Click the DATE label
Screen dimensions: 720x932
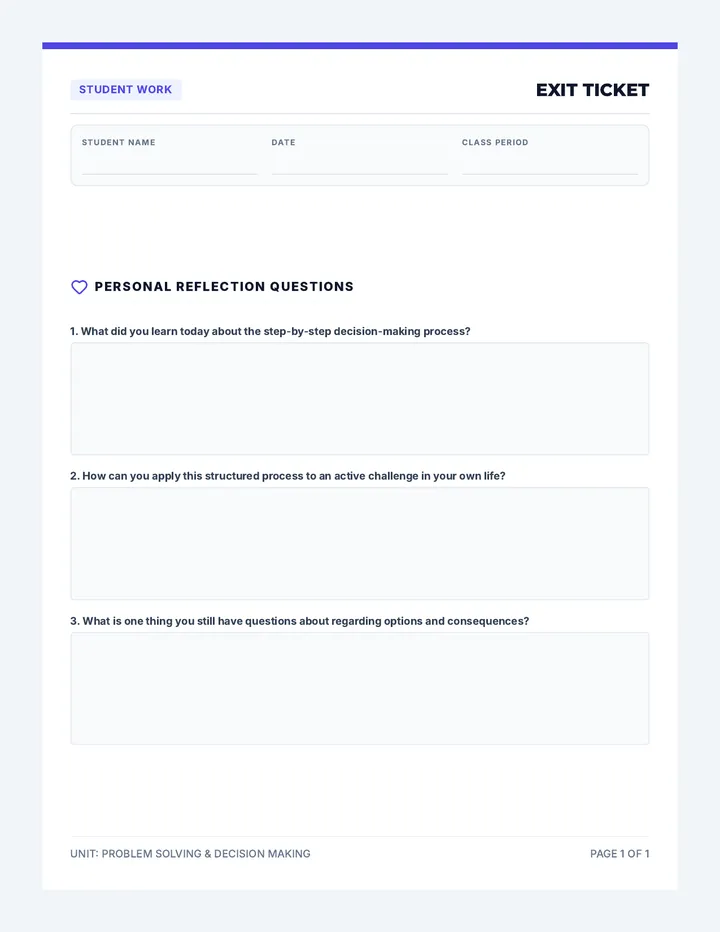[x=284, y=143]
